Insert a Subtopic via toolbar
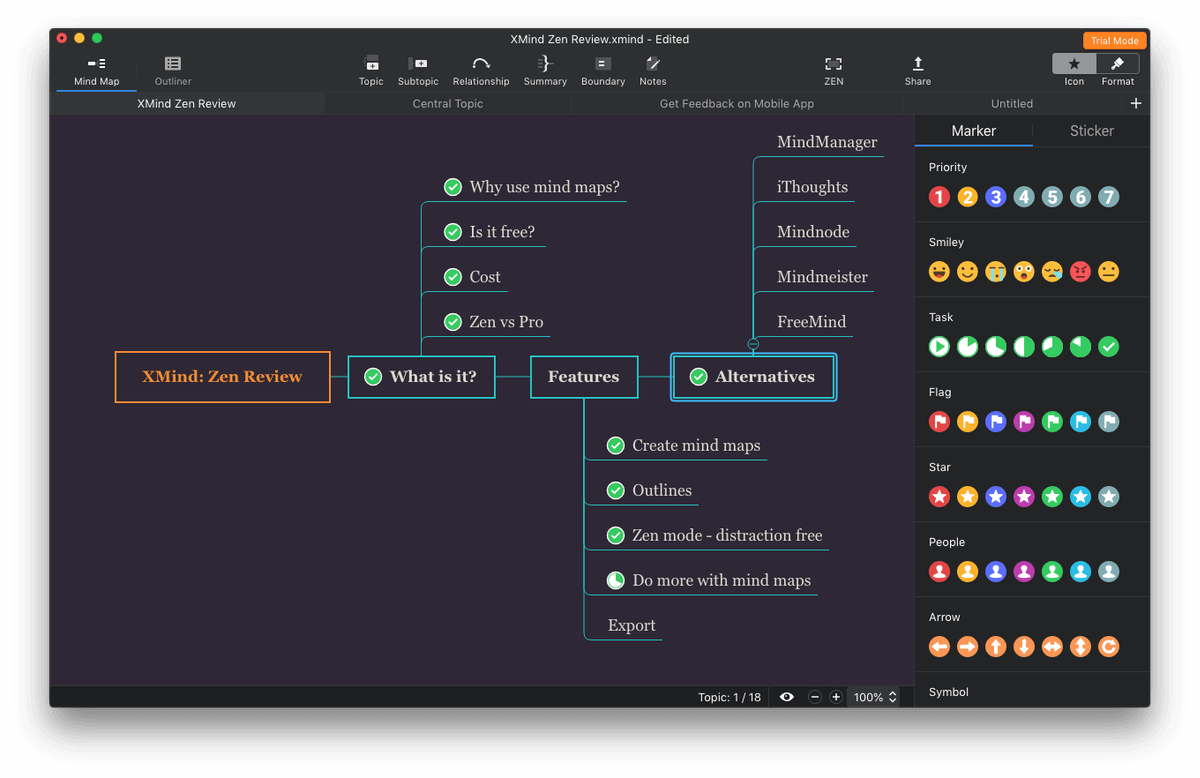1200x778 pixels. coord(418,71)
